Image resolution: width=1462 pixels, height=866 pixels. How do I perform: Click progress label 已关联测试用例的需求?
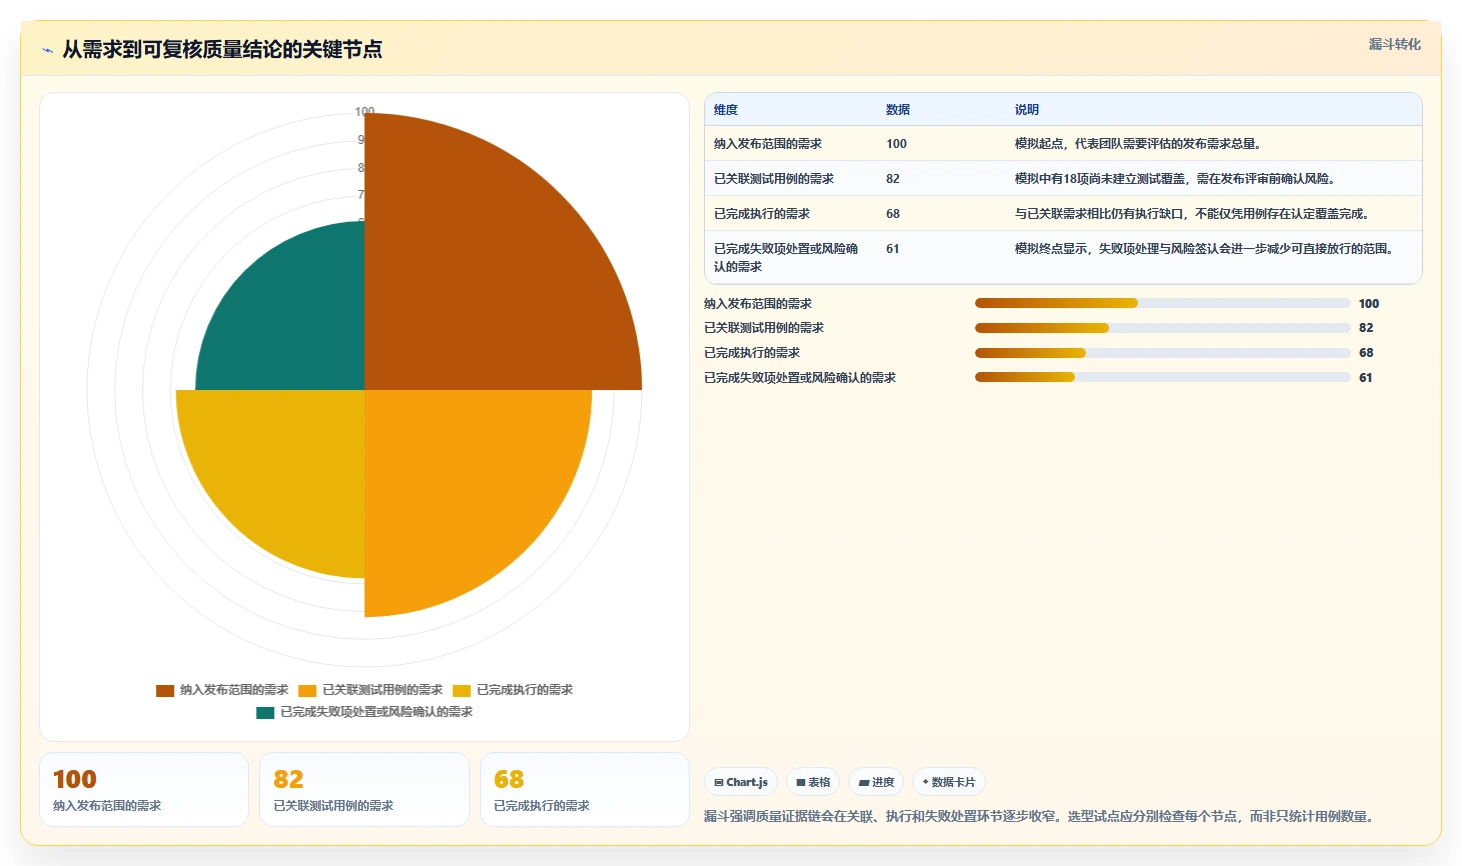[x=764, y=328]
